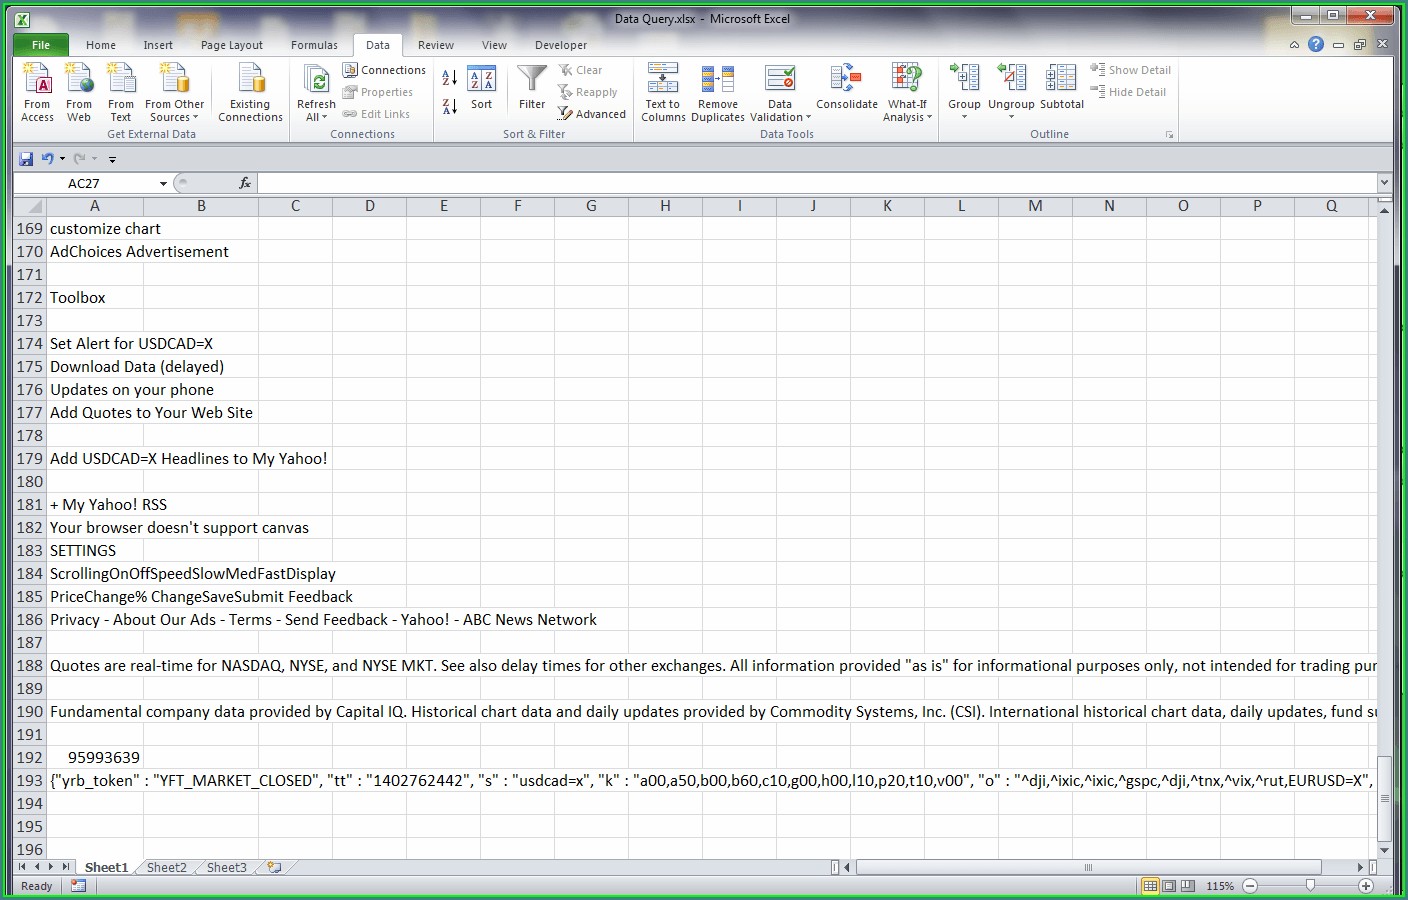Screen dimensions: 1408x900
Task: Open Outline dialog launcher
Action: click(x=1169, y=134)
